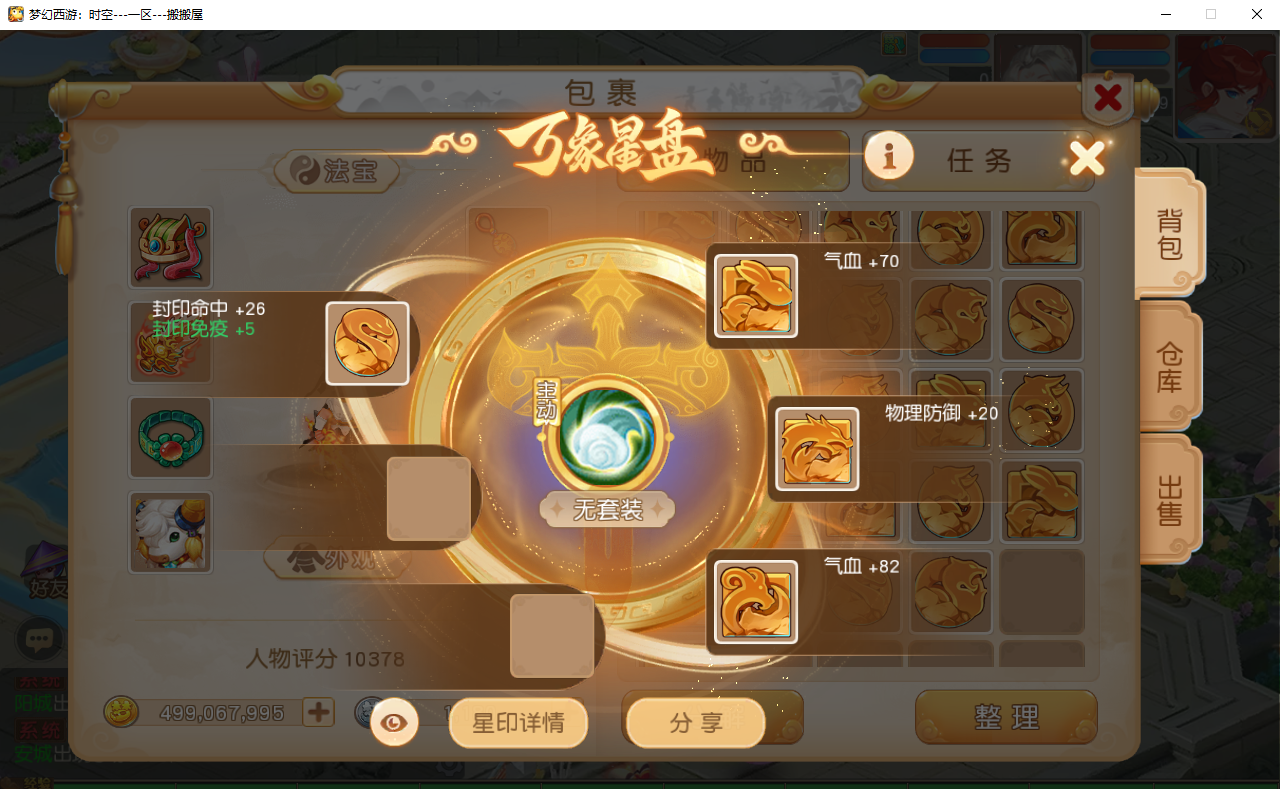
Task: Click the empty seal slot left of the orb
Action: 429,498
